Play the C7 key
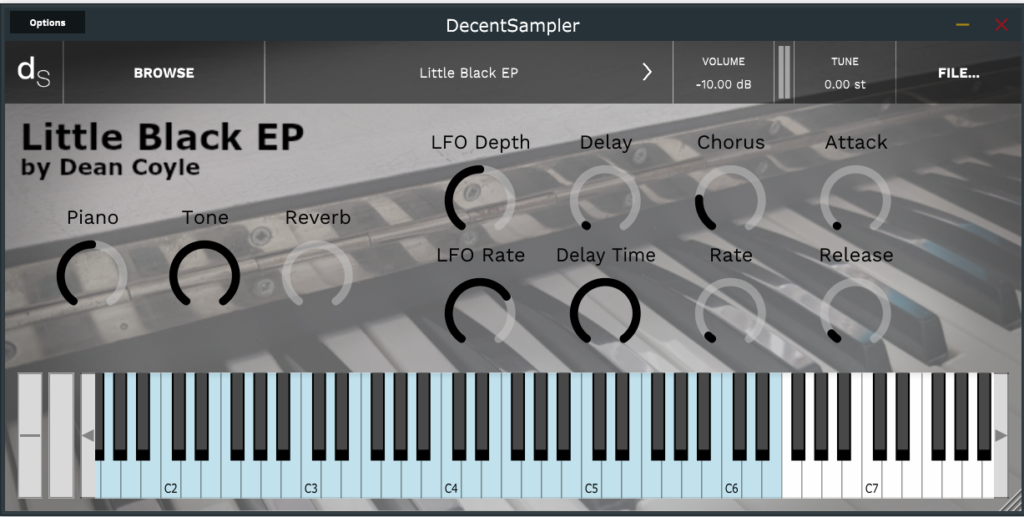The height and width of the screenshot is (517, 1024). (872, 481)
